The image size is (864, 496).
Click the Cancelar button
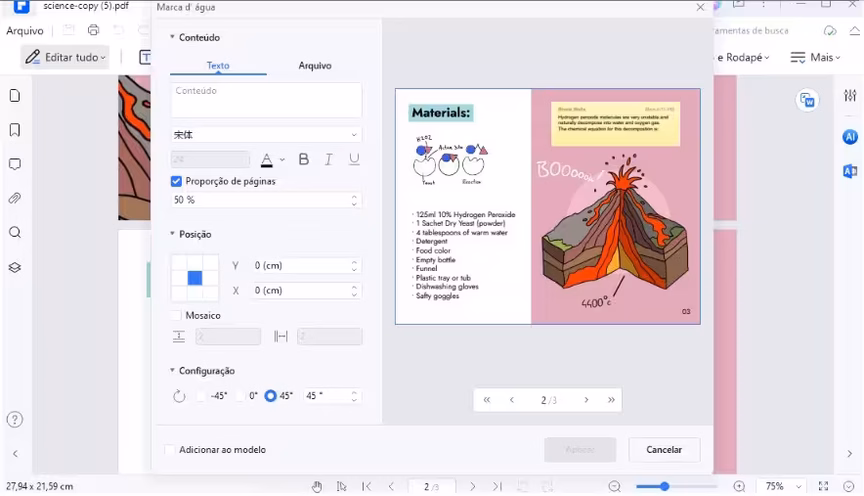[x=664, y=450]
